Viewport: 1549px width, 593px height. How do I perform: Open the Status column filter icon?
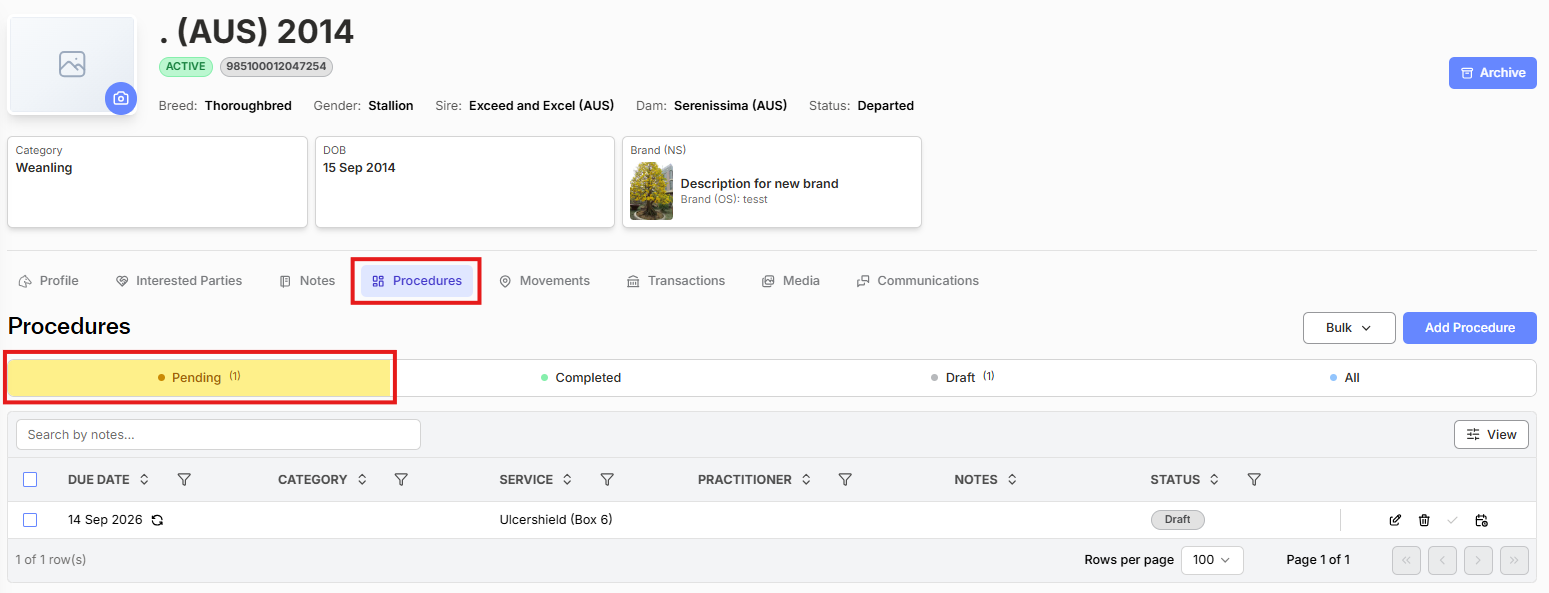coord(1254,480)
